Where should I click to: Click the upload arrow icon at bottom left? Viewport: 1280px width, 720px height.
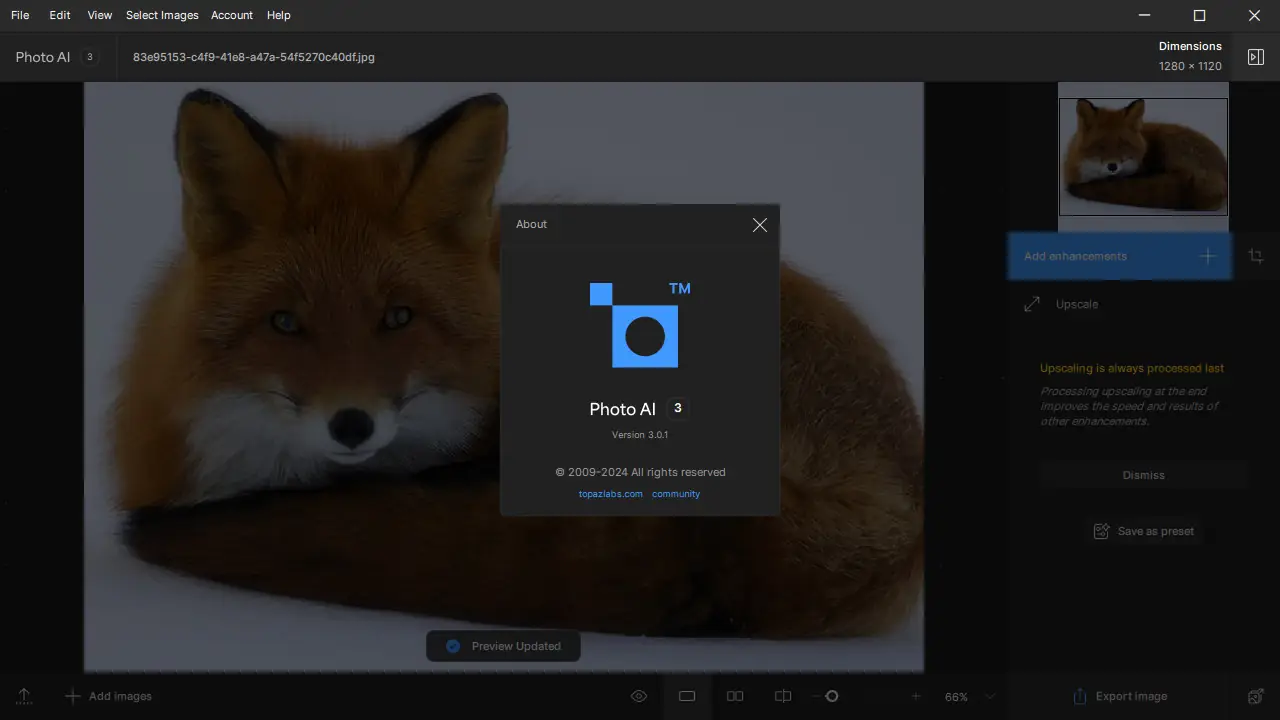(24, 696)
